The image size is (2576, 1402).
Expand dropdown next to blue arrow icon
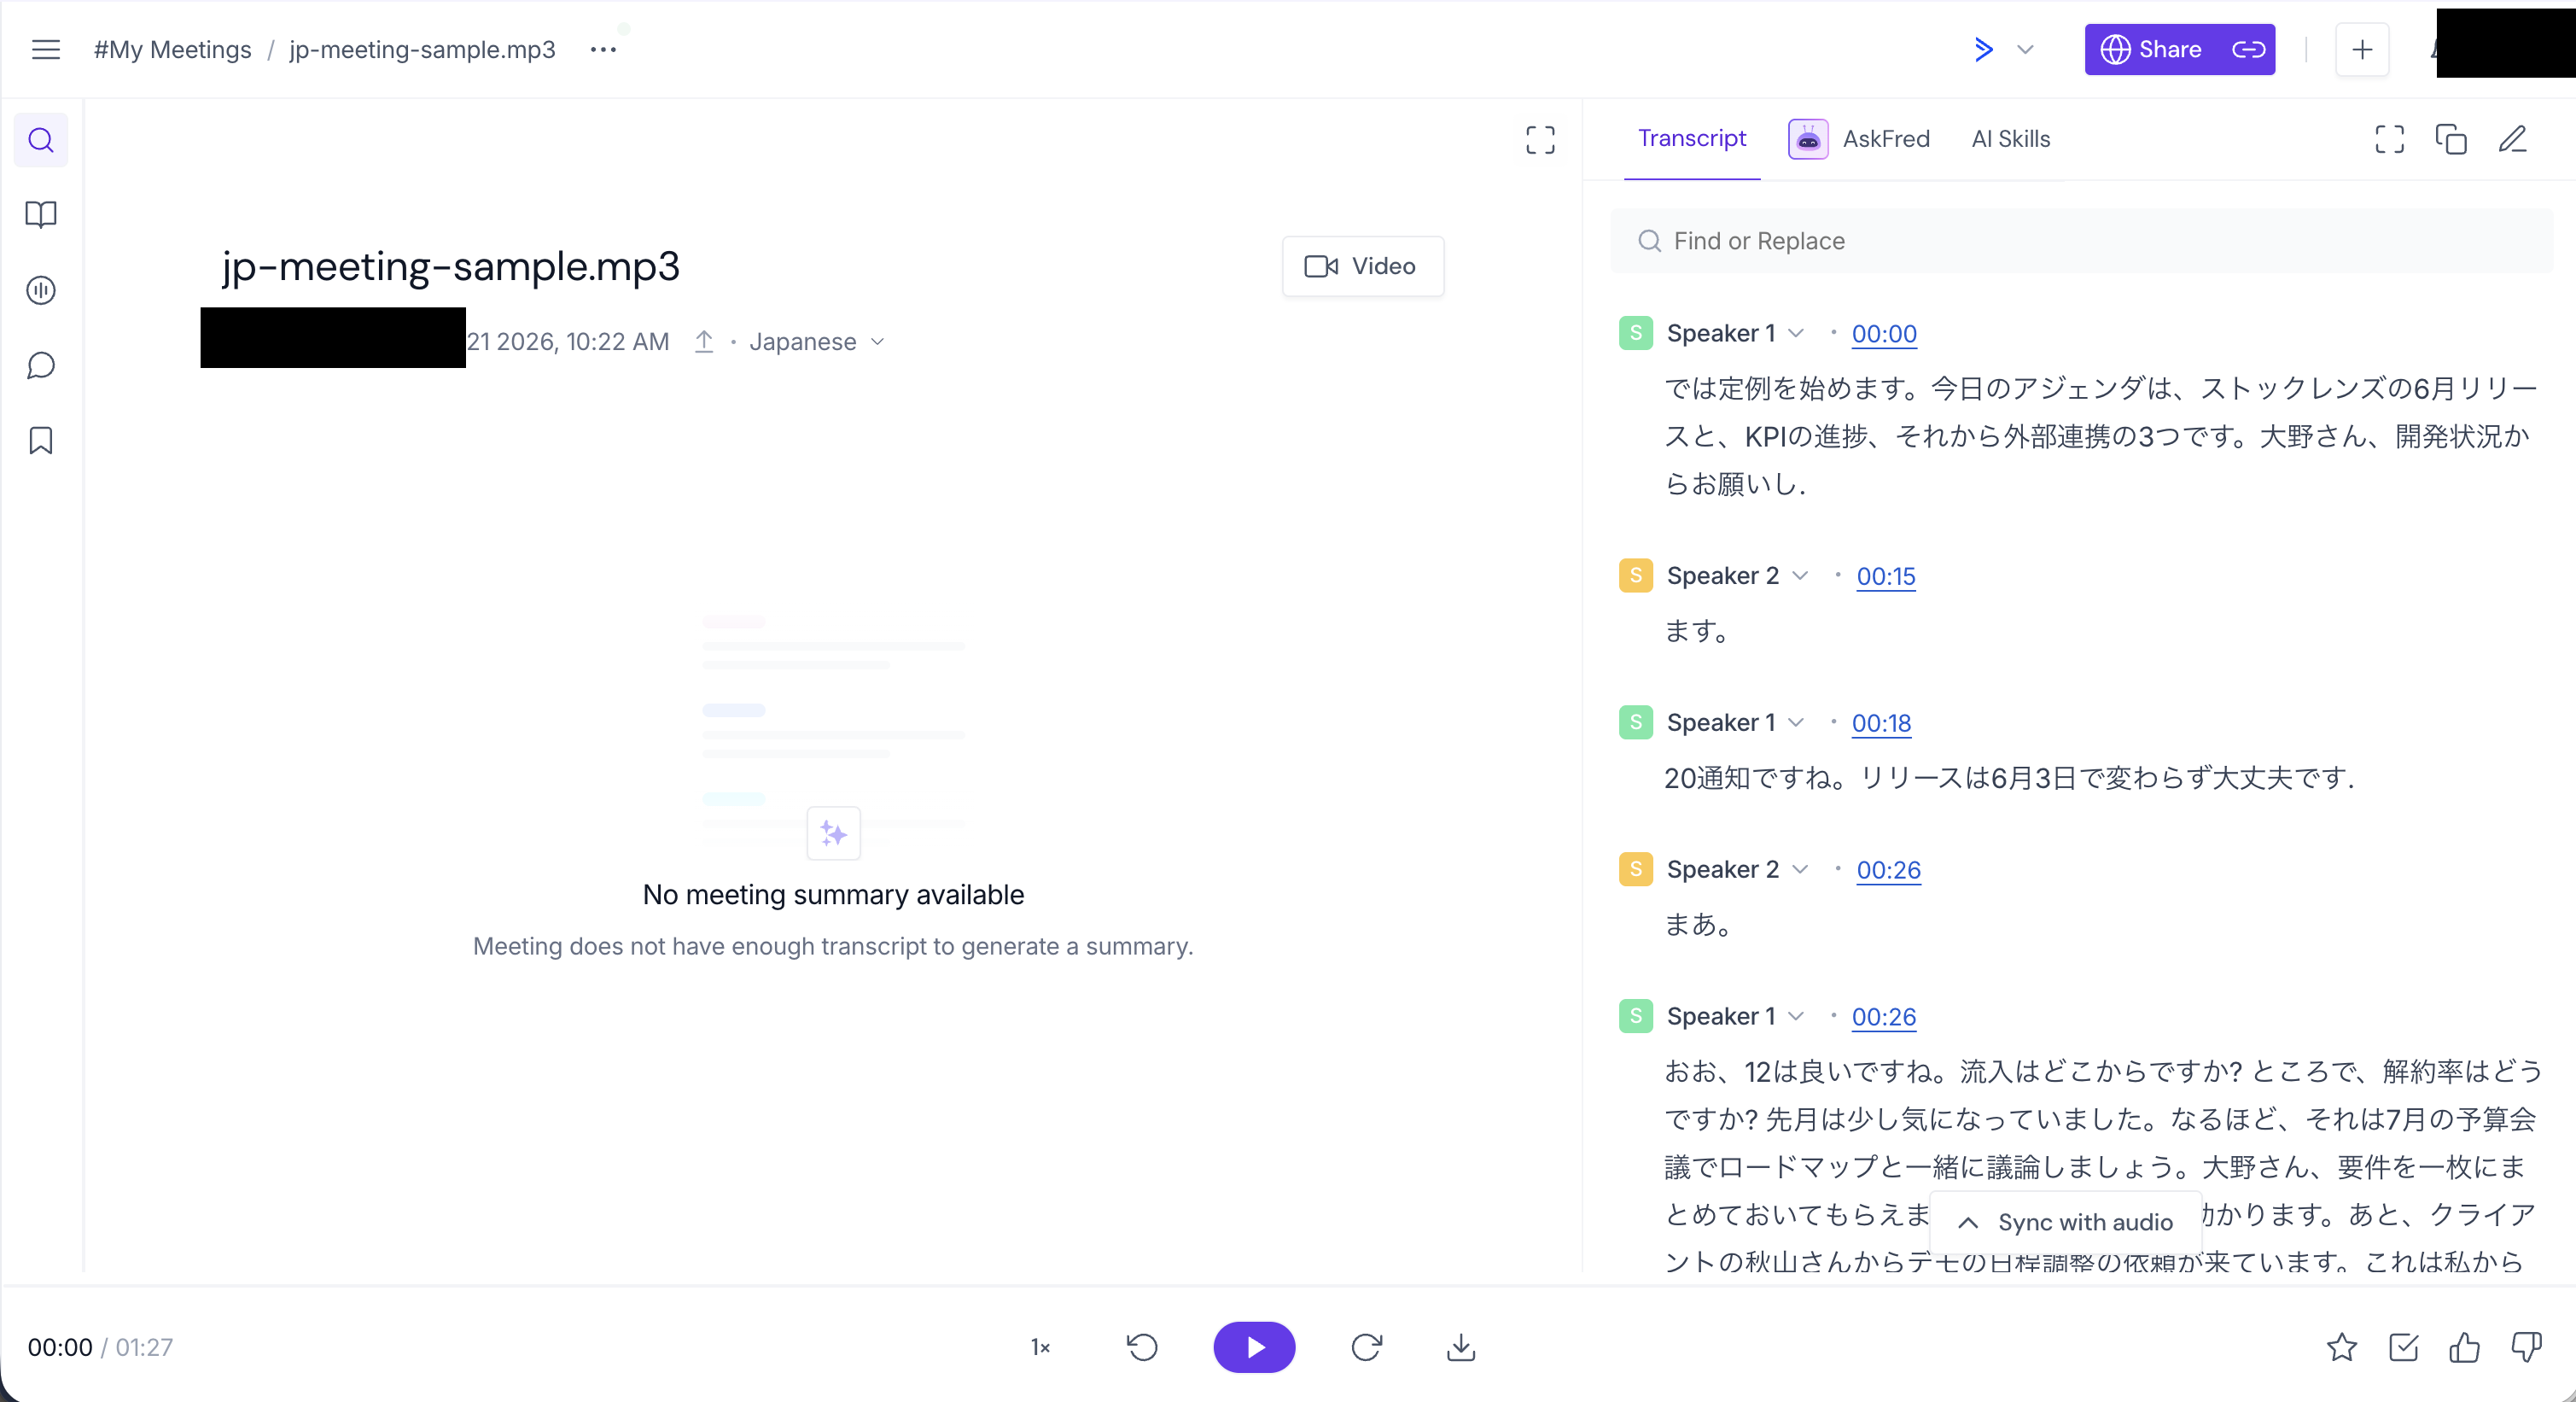click(x=2025, y=49)
